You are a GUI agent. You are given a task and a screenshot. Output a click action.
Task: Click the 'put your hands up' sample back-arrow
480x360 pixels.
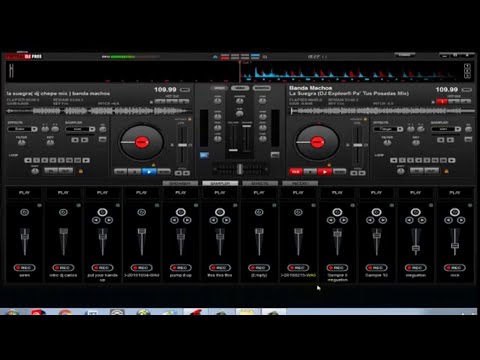(96, 220)
